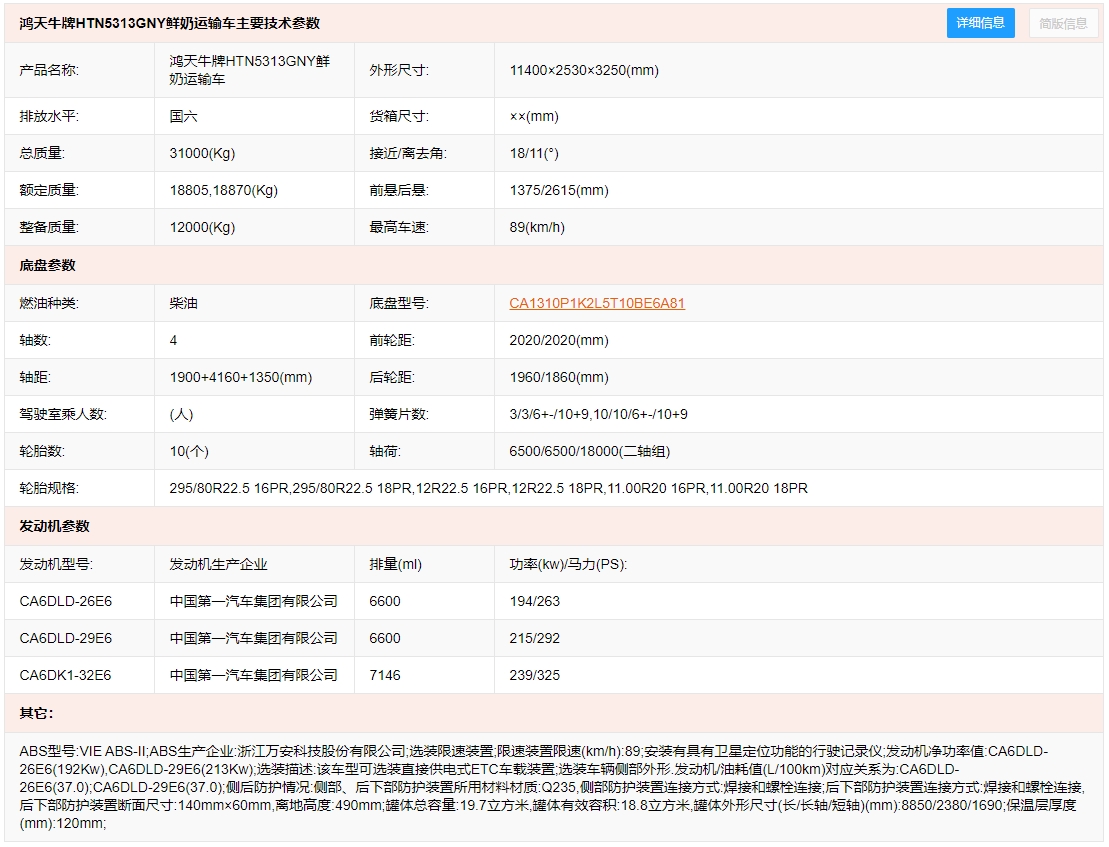Select top speed value 89(km/h)
The image size is (1109, 847).
[537, 227]
